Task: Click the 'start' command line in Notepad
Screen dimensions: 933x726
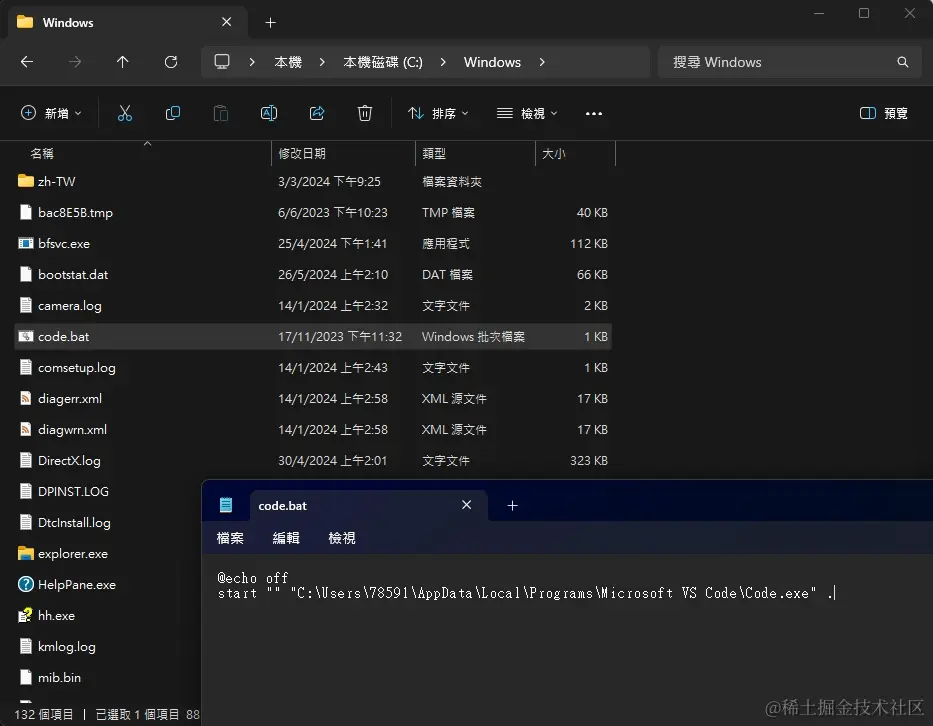Action: 526,593
